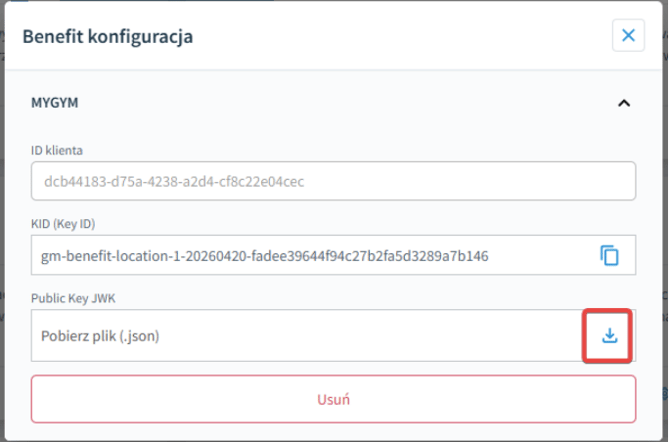Click the KID (Key ID) label
The image size is (670, 442).
[63, 224]
